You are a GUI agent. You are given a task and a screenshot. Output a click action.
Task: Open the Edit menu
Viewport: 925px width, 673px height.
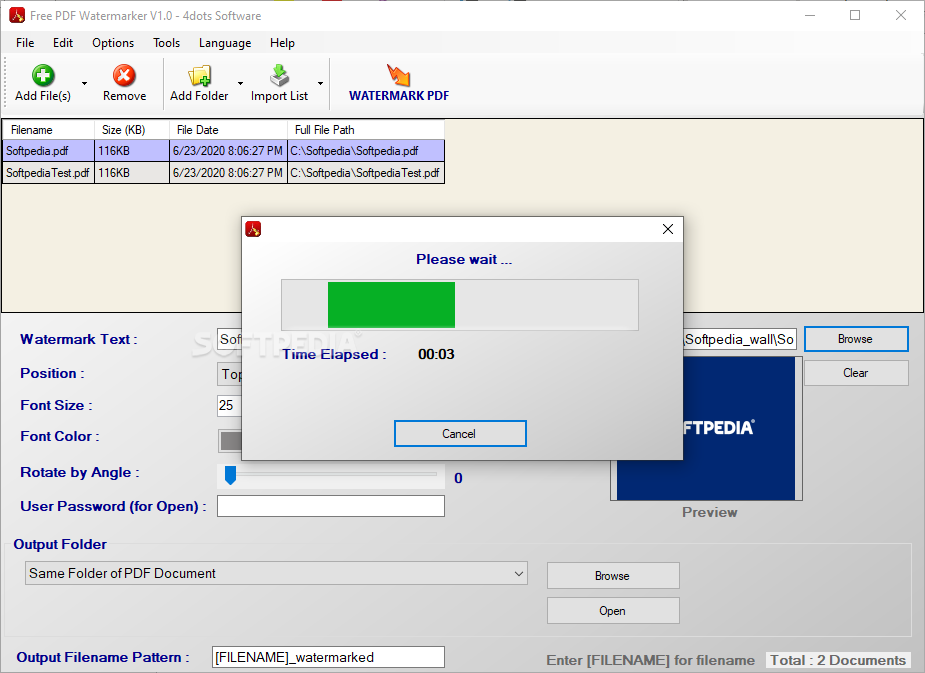[63, 42]
